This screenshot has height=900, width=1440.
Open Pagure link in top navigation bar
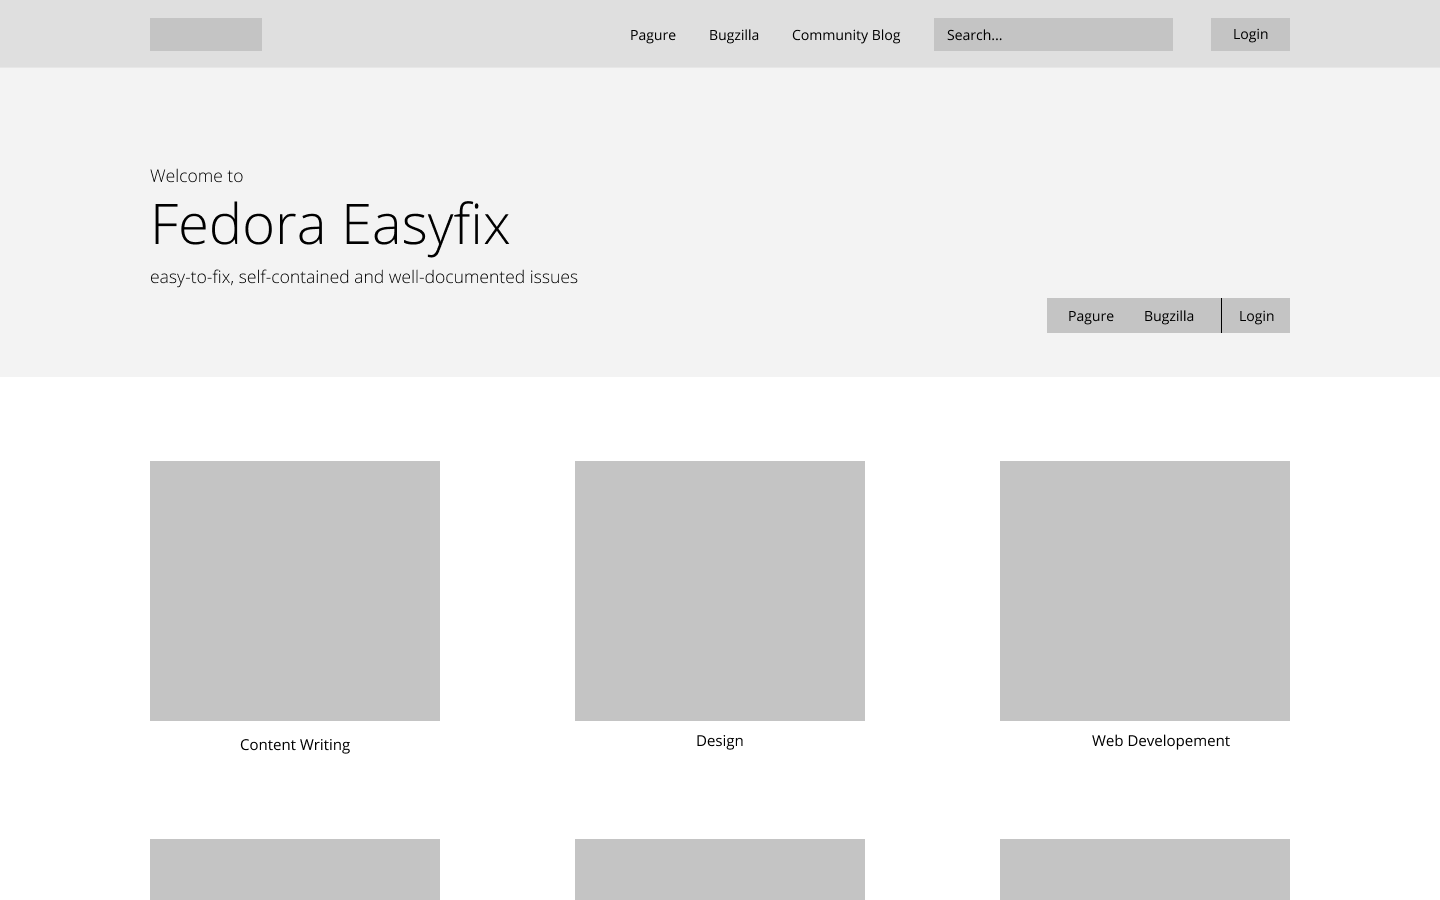tap(653, 35)
